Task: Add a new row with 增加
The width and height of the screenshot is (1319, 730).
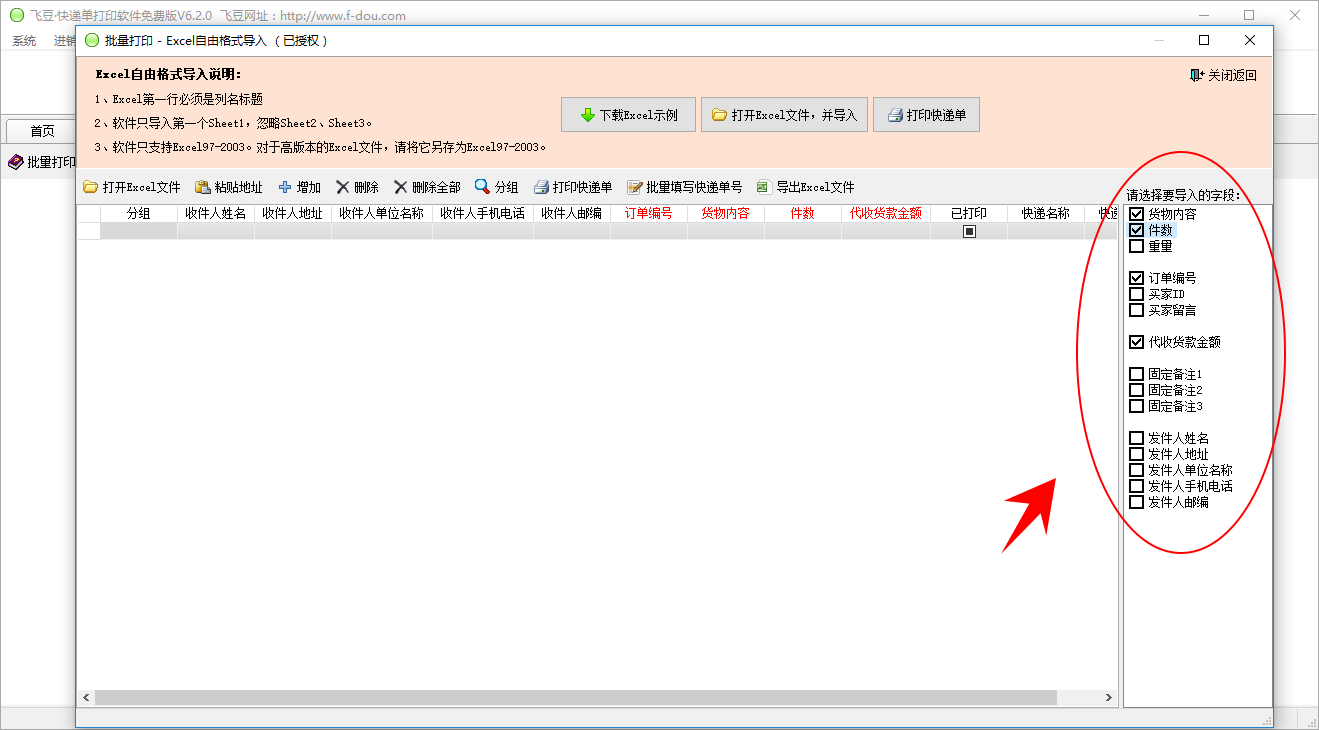Action: 299,187
